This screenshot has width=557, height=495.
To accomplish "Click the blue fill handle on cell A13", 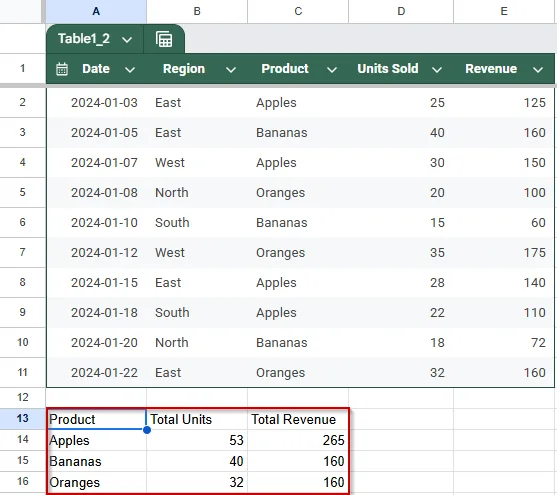I will tap(147, 430).
